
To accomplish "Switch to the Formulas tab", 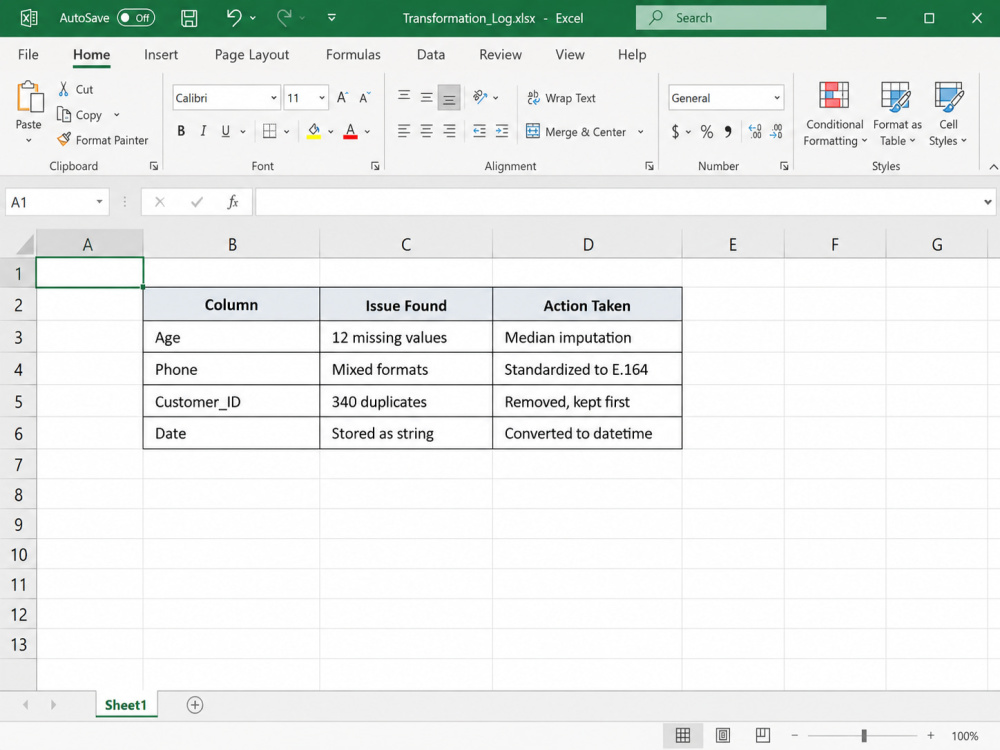I will tap(353, 55).
